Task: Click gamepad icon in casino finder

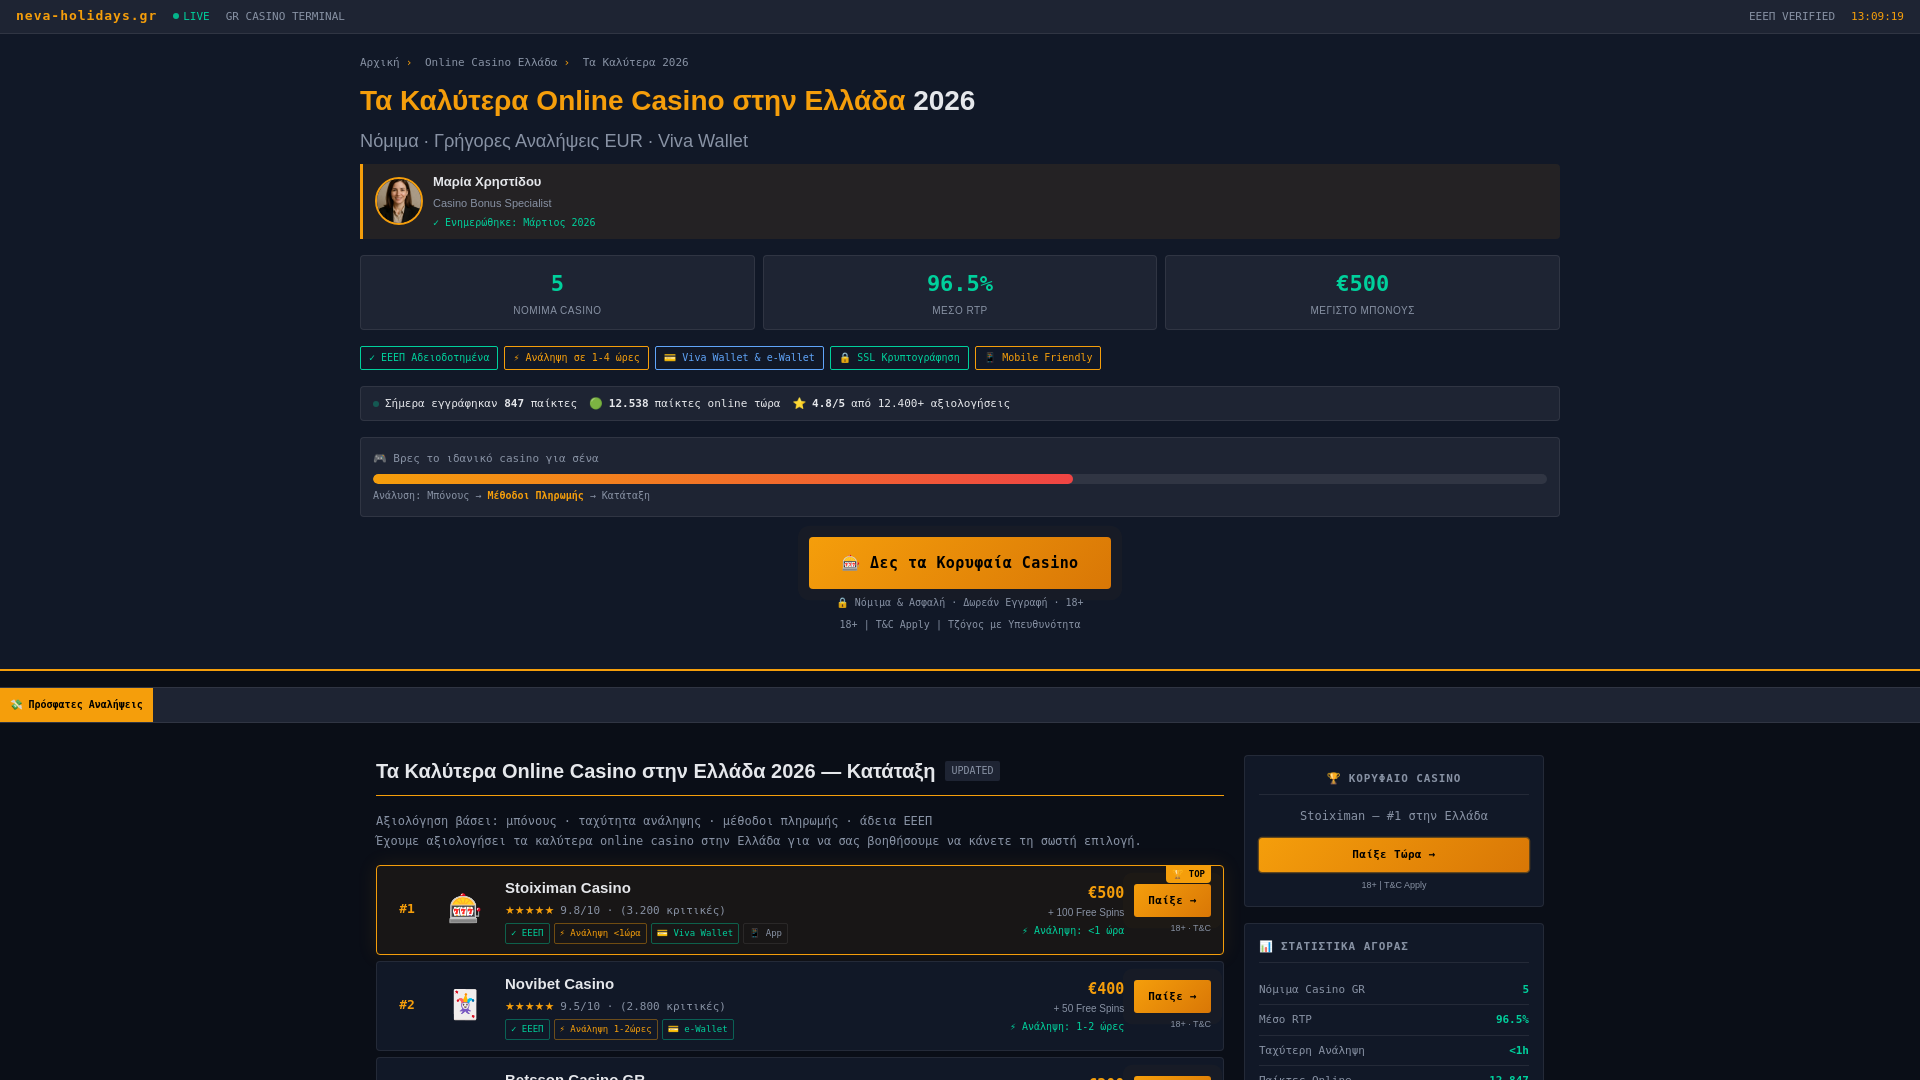Action: (380, 459)
